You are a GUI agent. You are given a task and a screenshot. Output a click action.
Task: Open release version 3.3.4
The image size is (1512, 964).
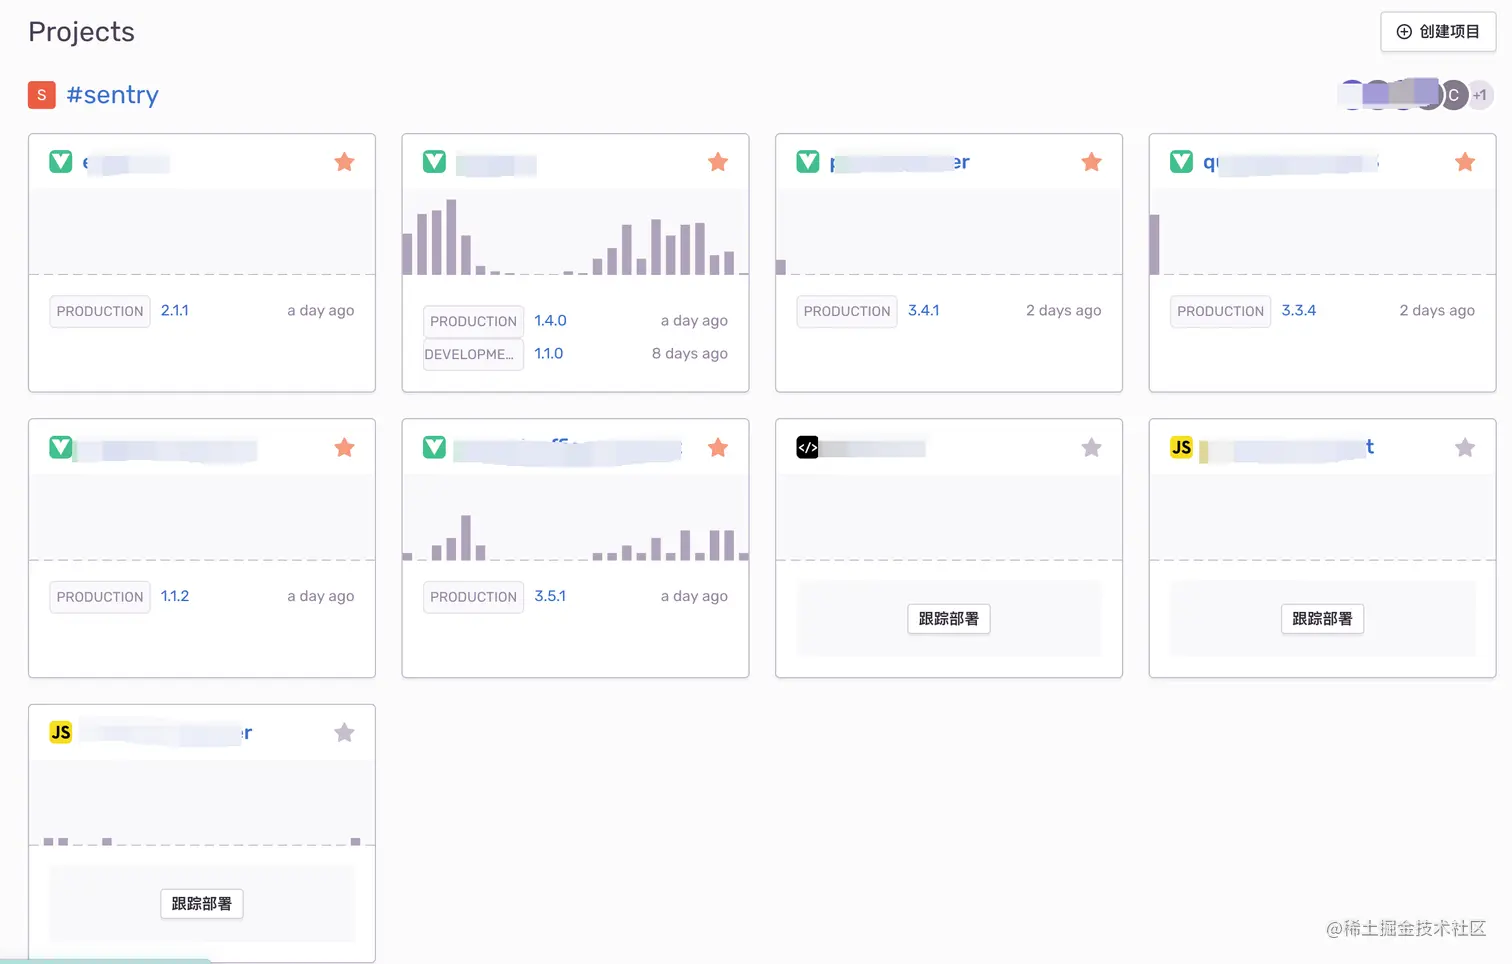1299,311
